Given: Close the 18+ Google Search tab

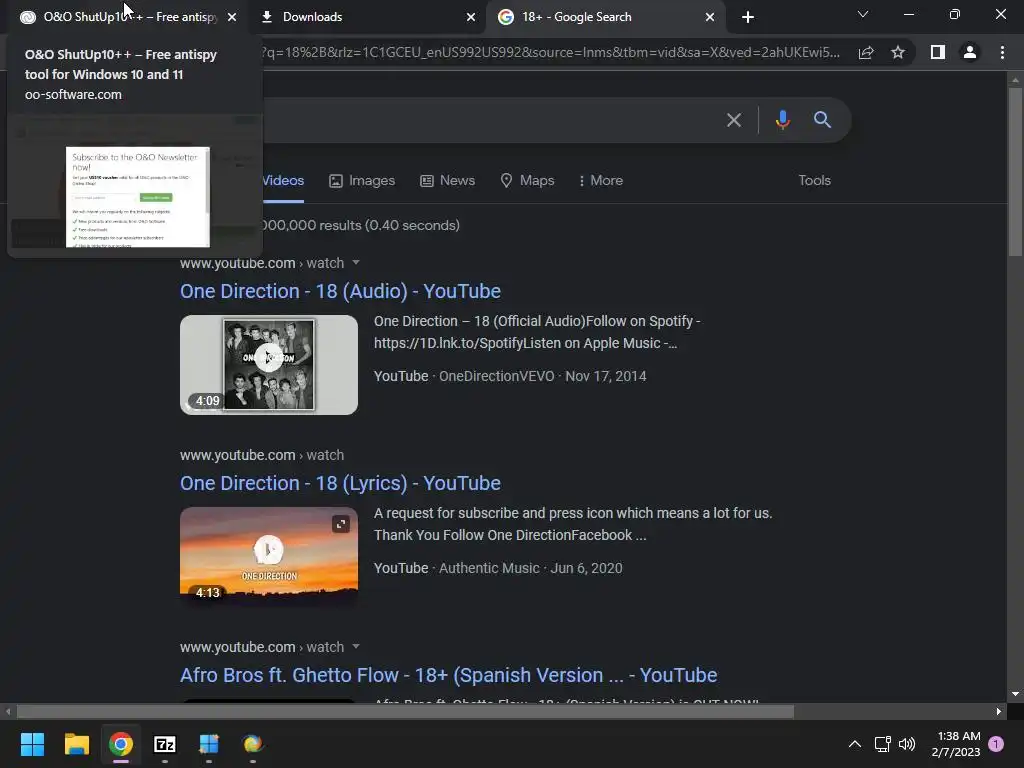Looking at the screenshot, I should coord(710,17).
